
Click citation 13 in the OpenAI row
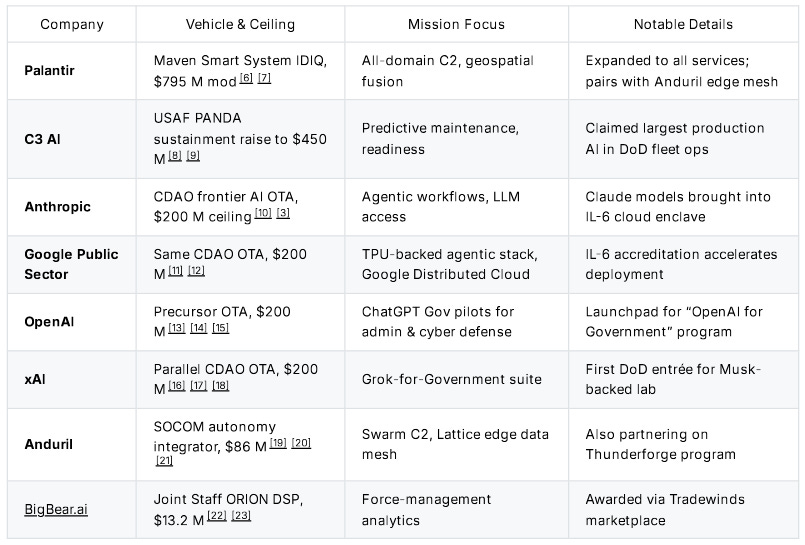pyautogui.click(x=177, y=328)
